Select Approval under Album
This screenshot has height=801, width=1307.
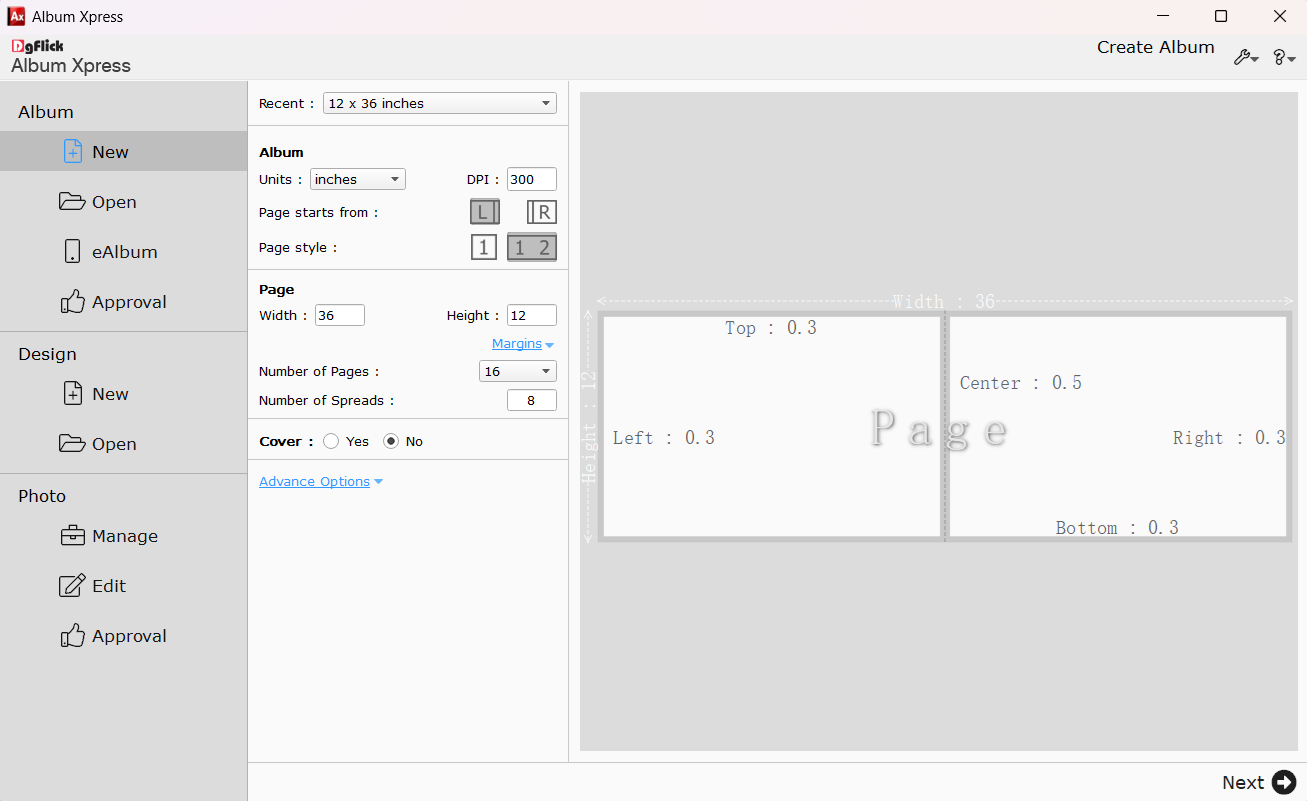(123, 301)
